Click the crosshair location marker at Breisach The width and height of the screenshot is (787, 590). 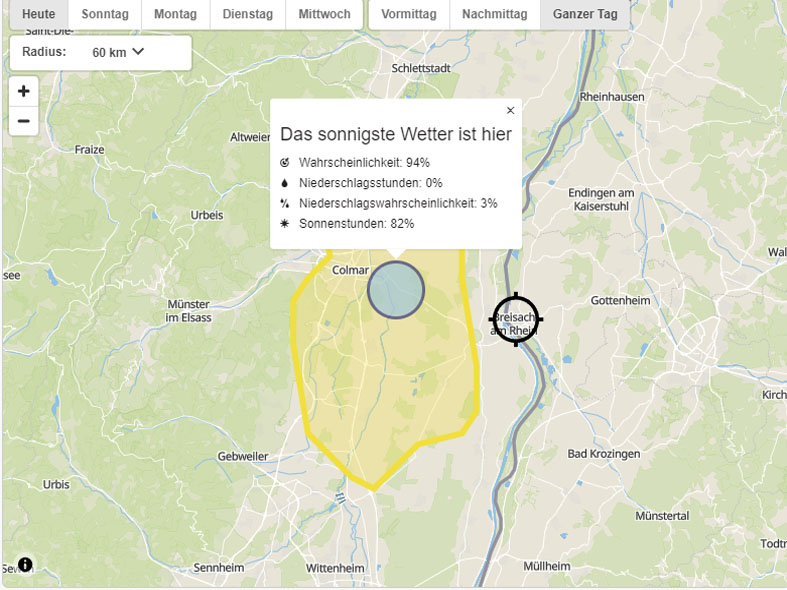coord(516,319)
